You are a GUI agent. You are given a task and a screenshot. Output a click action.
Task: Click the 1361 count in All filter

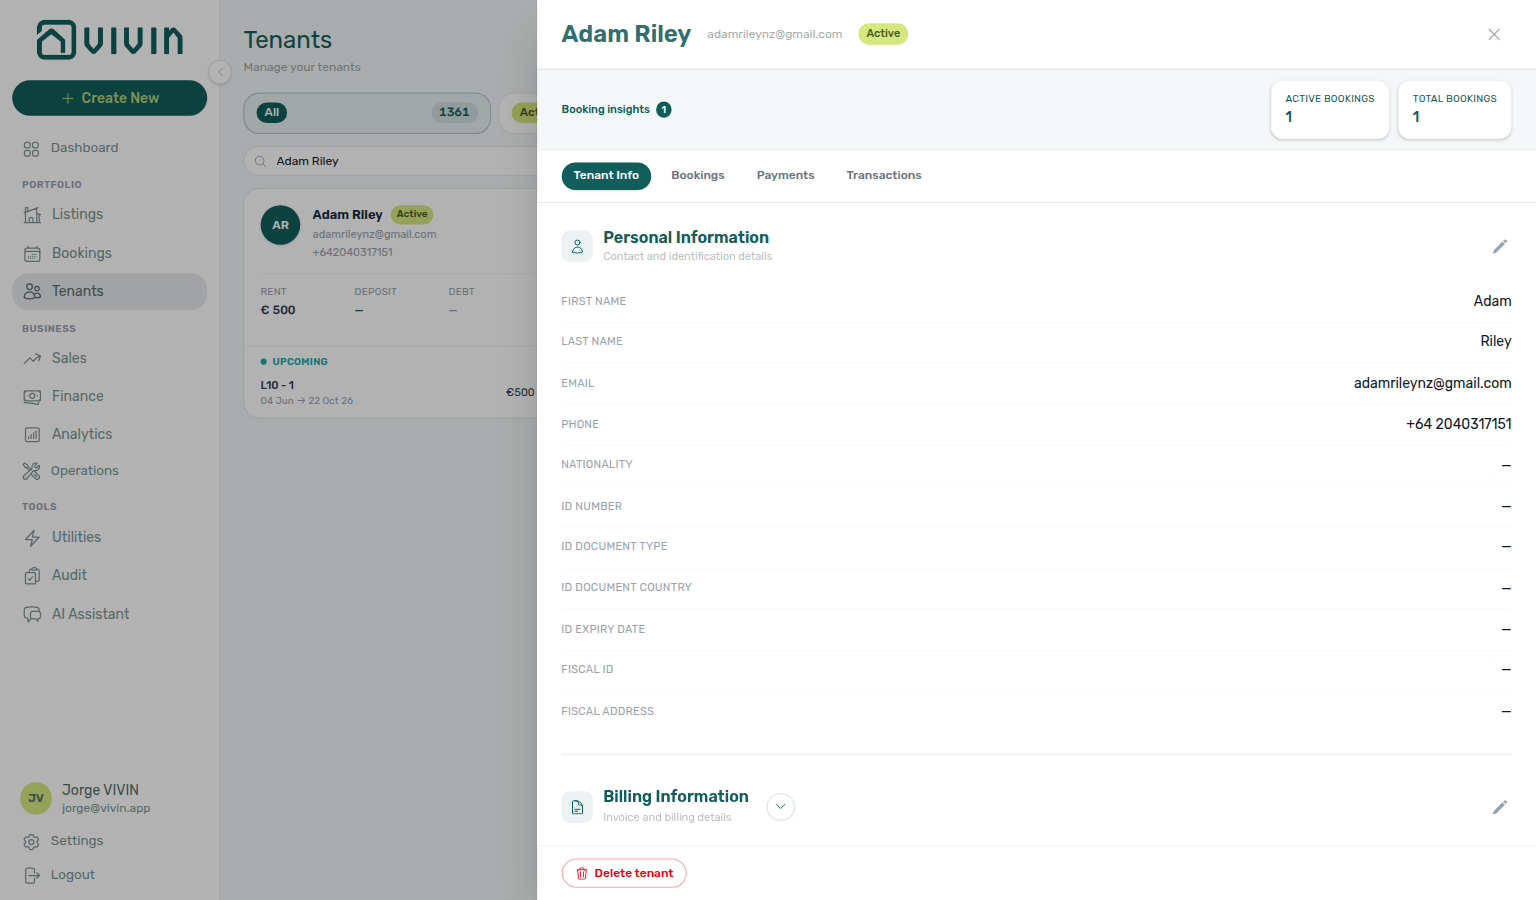tap(454, 113)
